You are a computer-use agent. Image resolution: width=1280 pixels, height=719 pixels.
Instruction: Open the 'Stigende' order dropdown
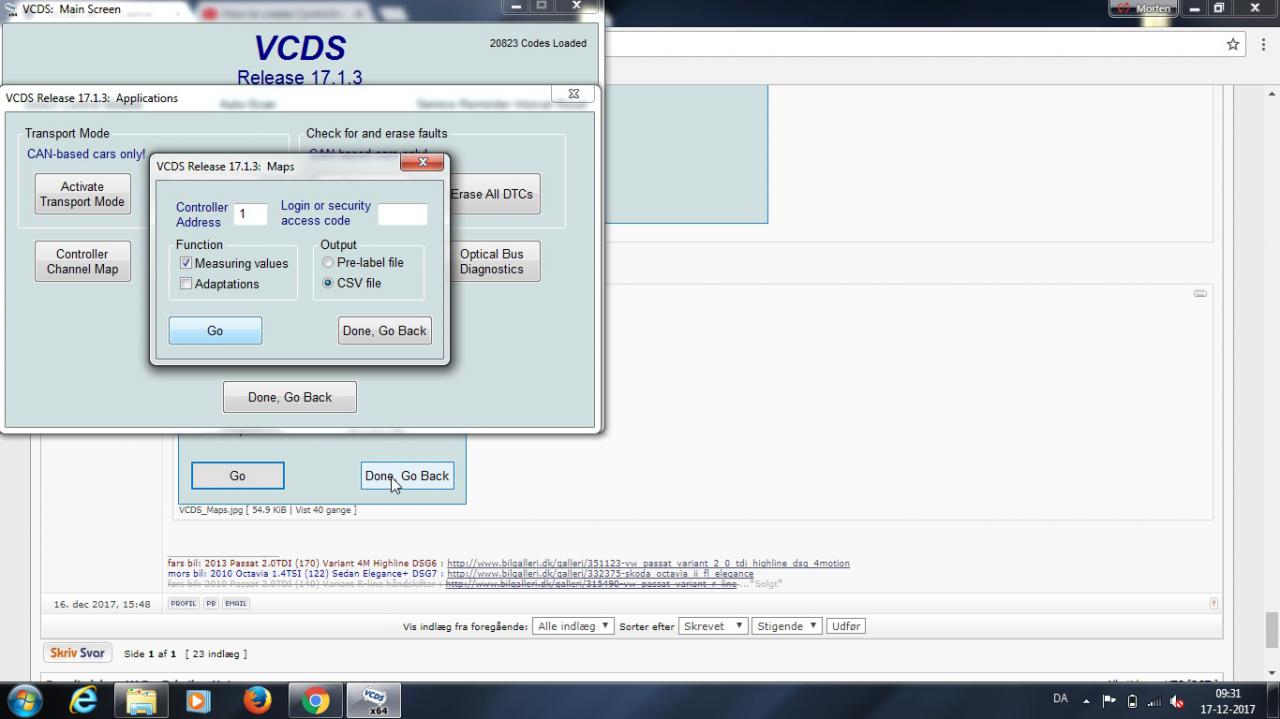click(787, 626)
